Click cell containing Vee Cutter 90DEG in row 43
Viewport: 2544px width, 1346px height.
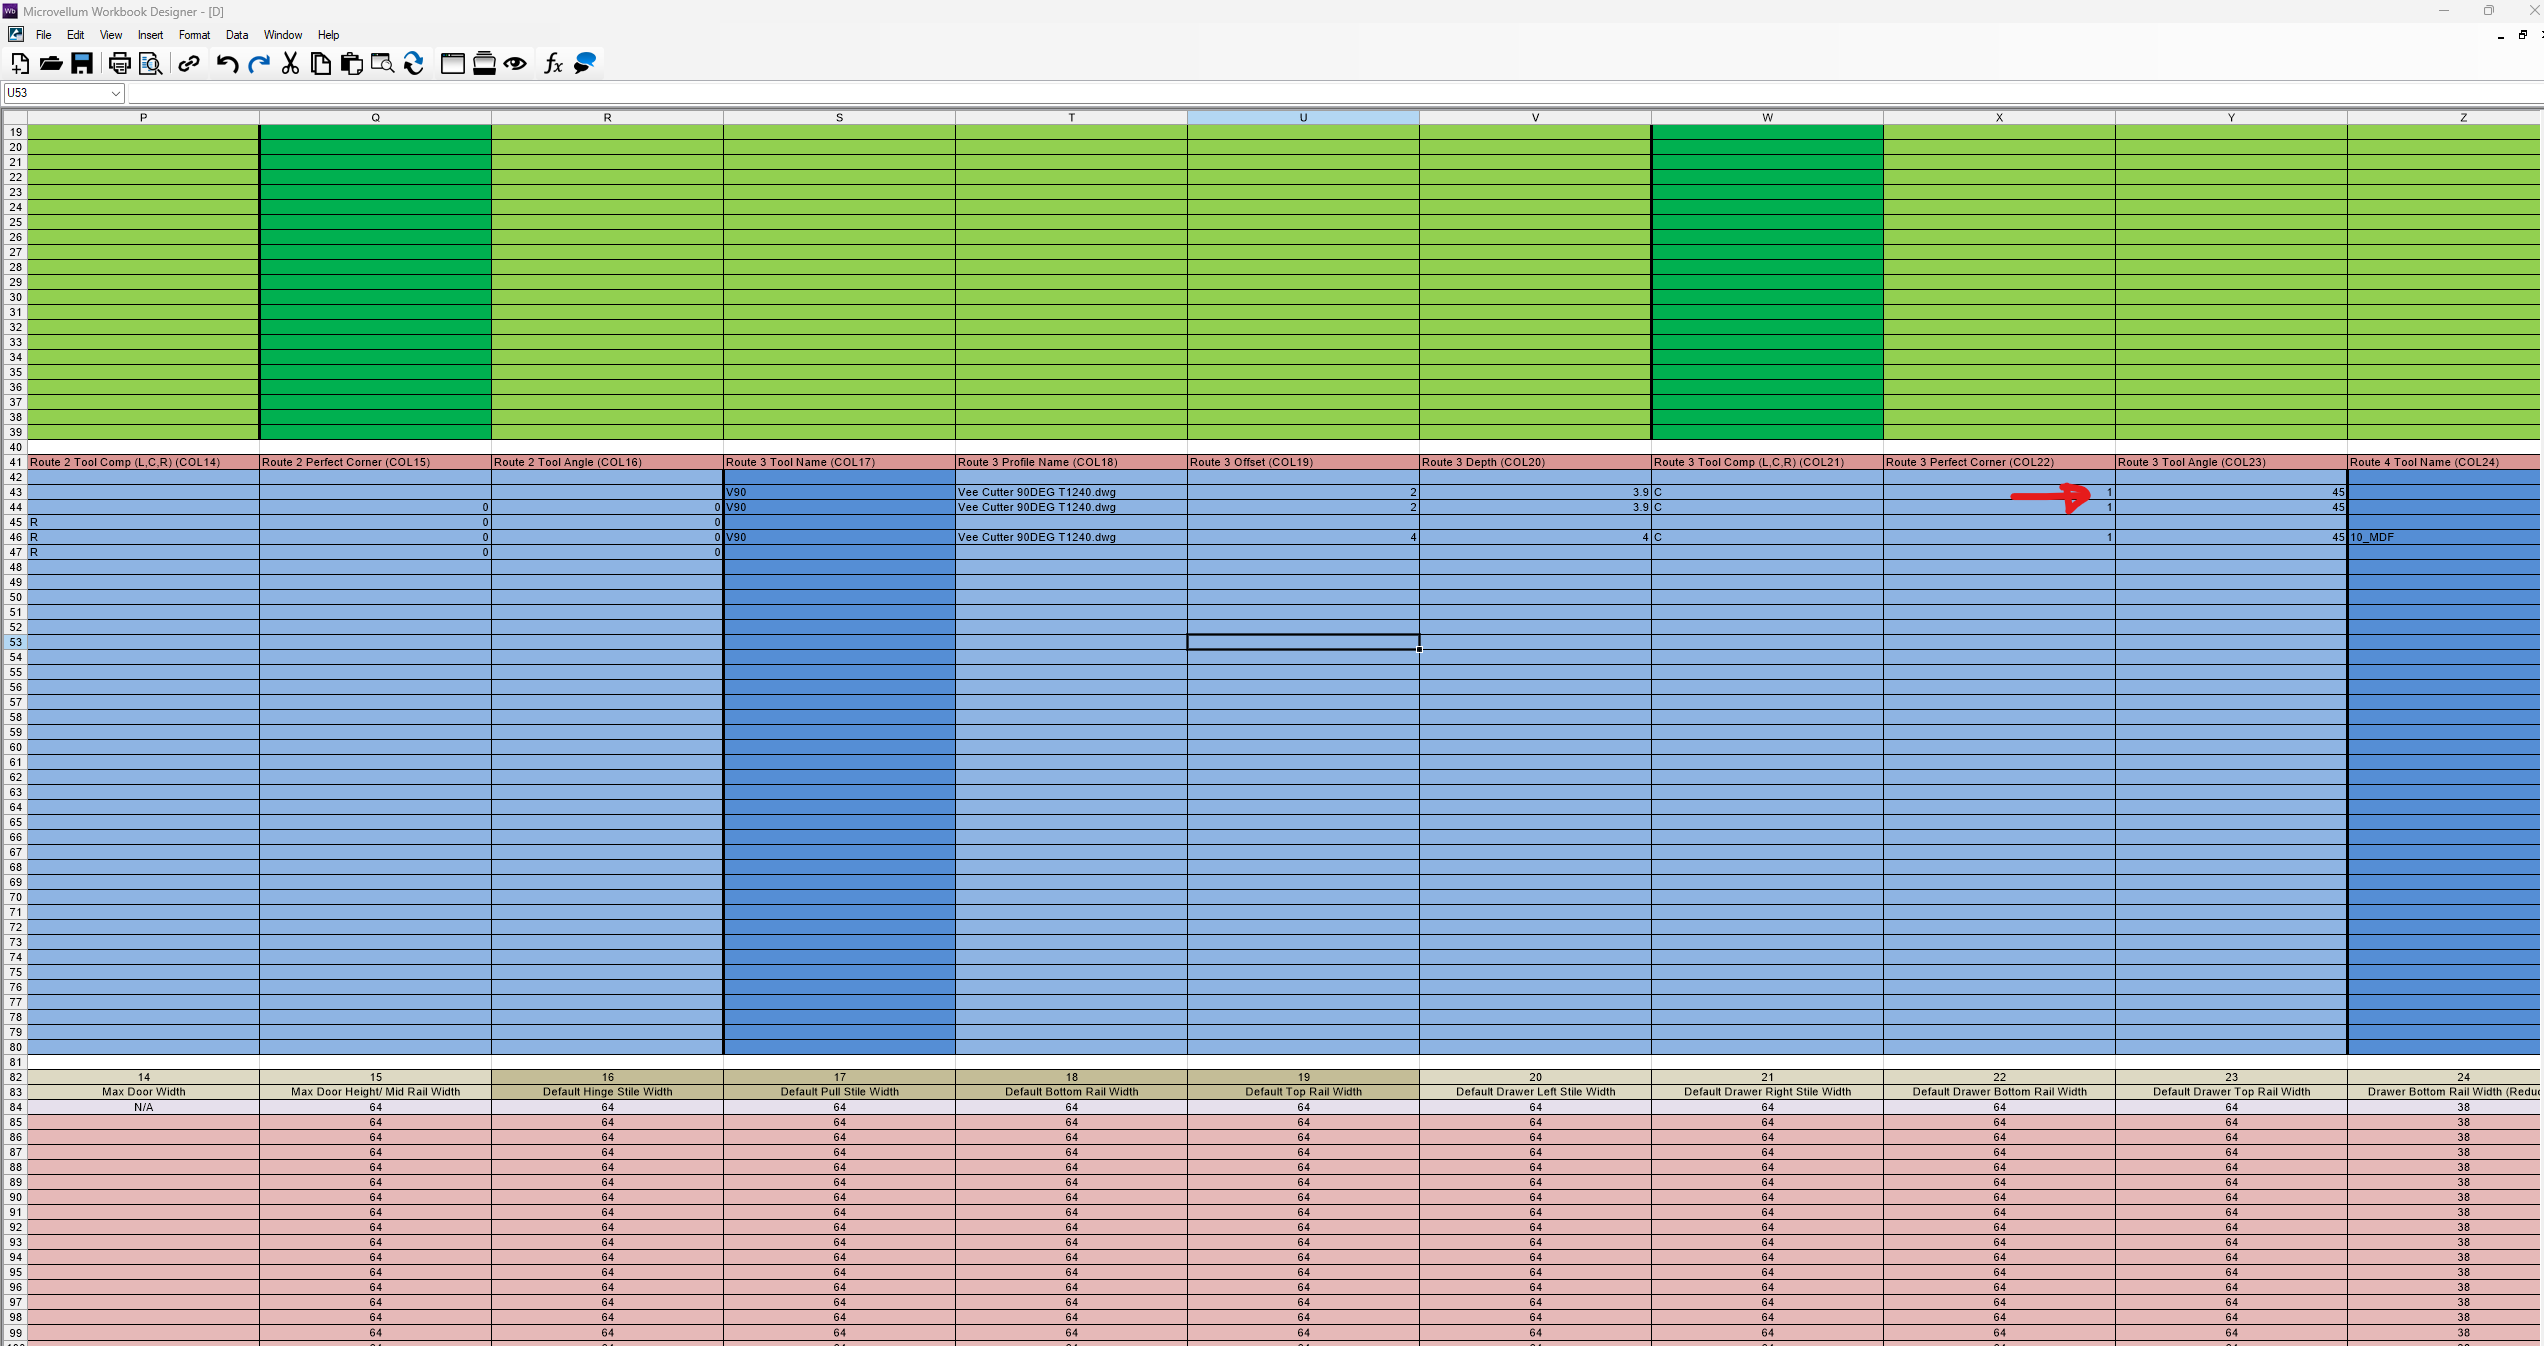pyautogui.click(x=1070, y=492)
